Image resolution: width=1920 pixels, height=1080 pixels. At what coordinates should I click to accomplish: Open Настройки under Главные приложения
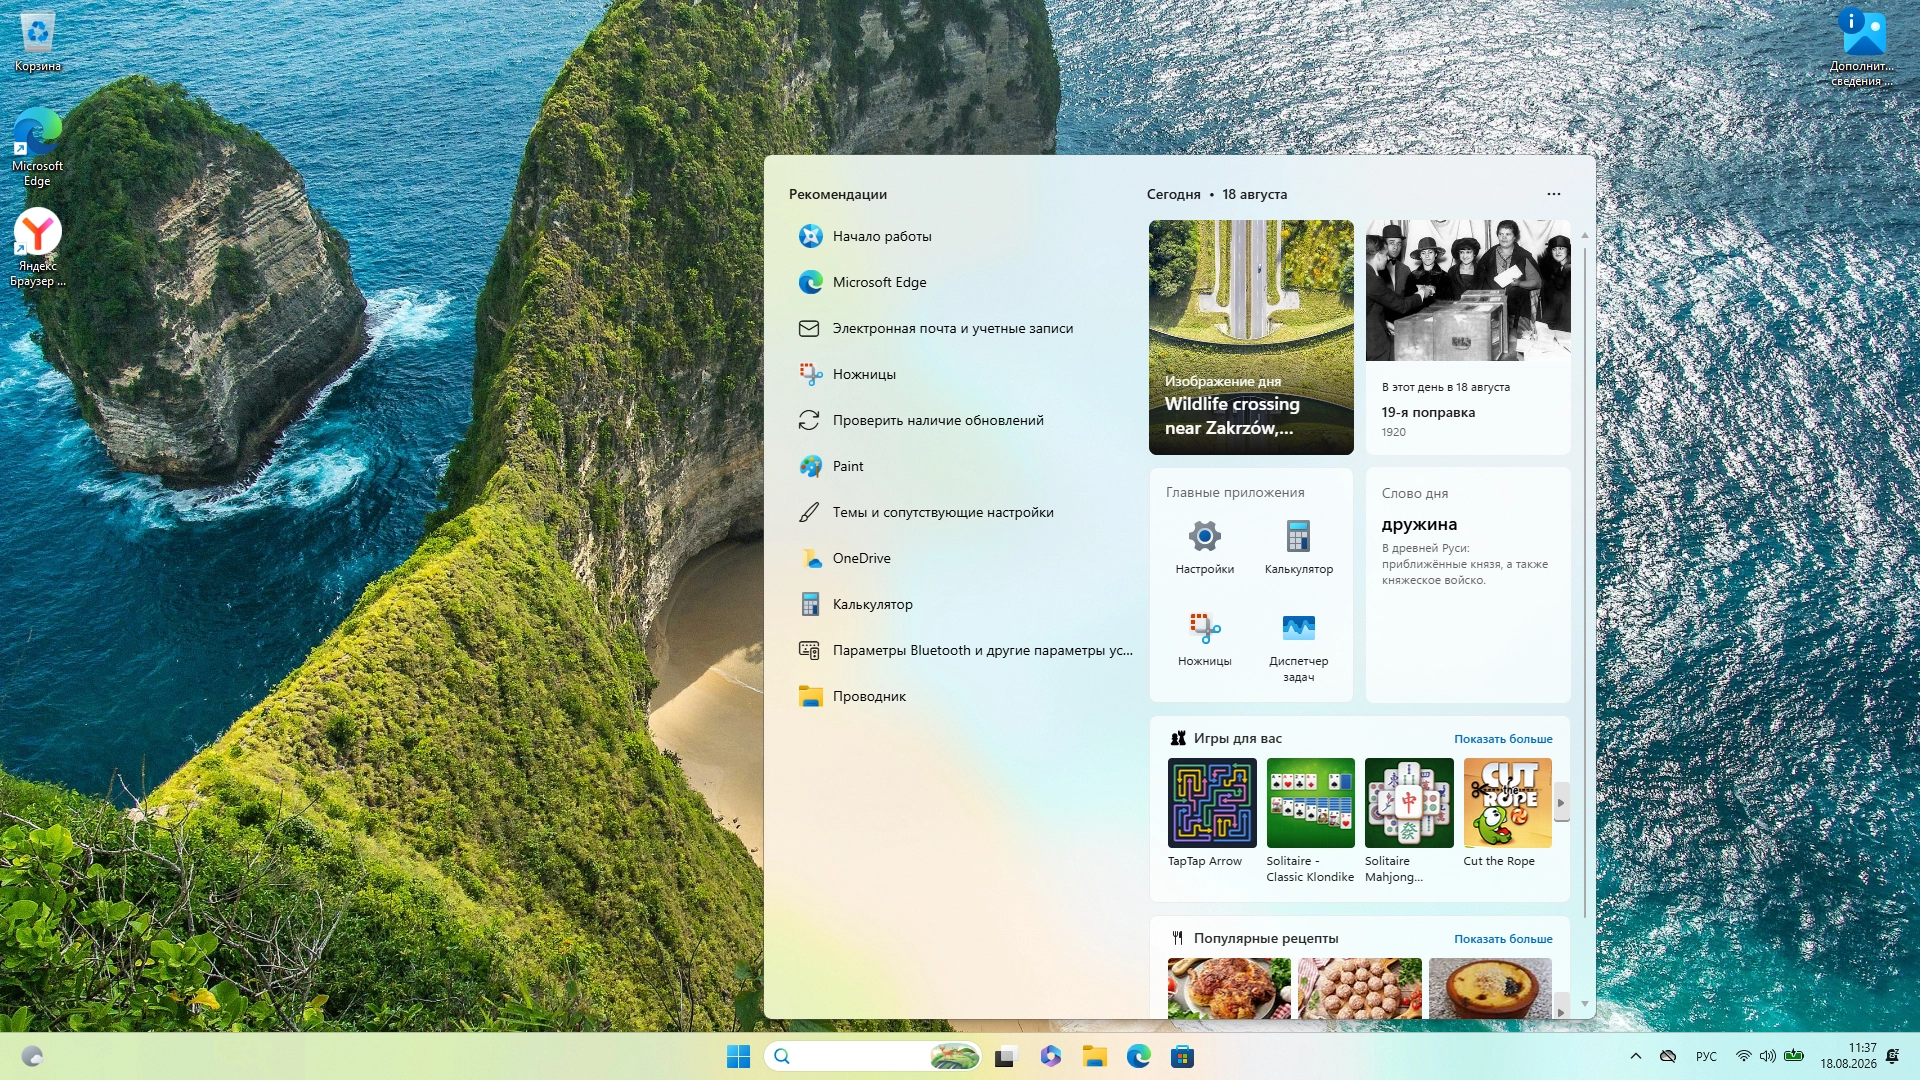(x=1204, y=547)
